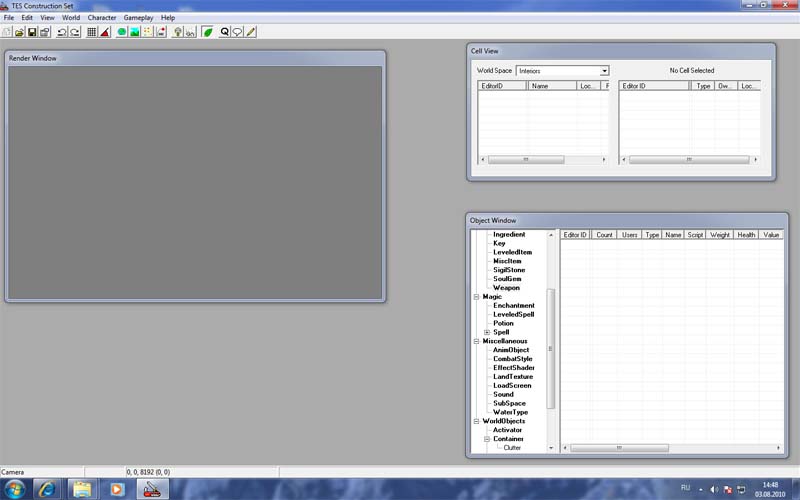Screen dimensions: 800x500
Task: Click scroll-down arrow of object tree scrollbar
Action: click(551, 448)
